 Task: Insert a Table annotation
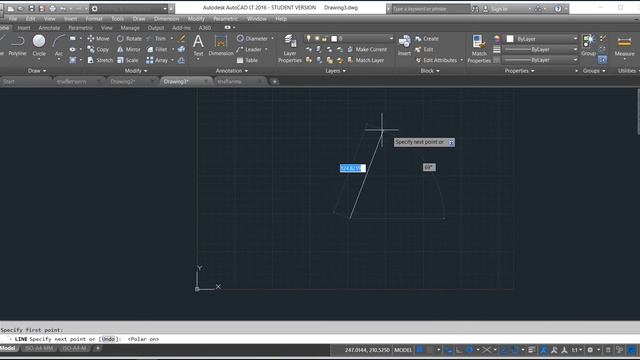tap(247, 60)
